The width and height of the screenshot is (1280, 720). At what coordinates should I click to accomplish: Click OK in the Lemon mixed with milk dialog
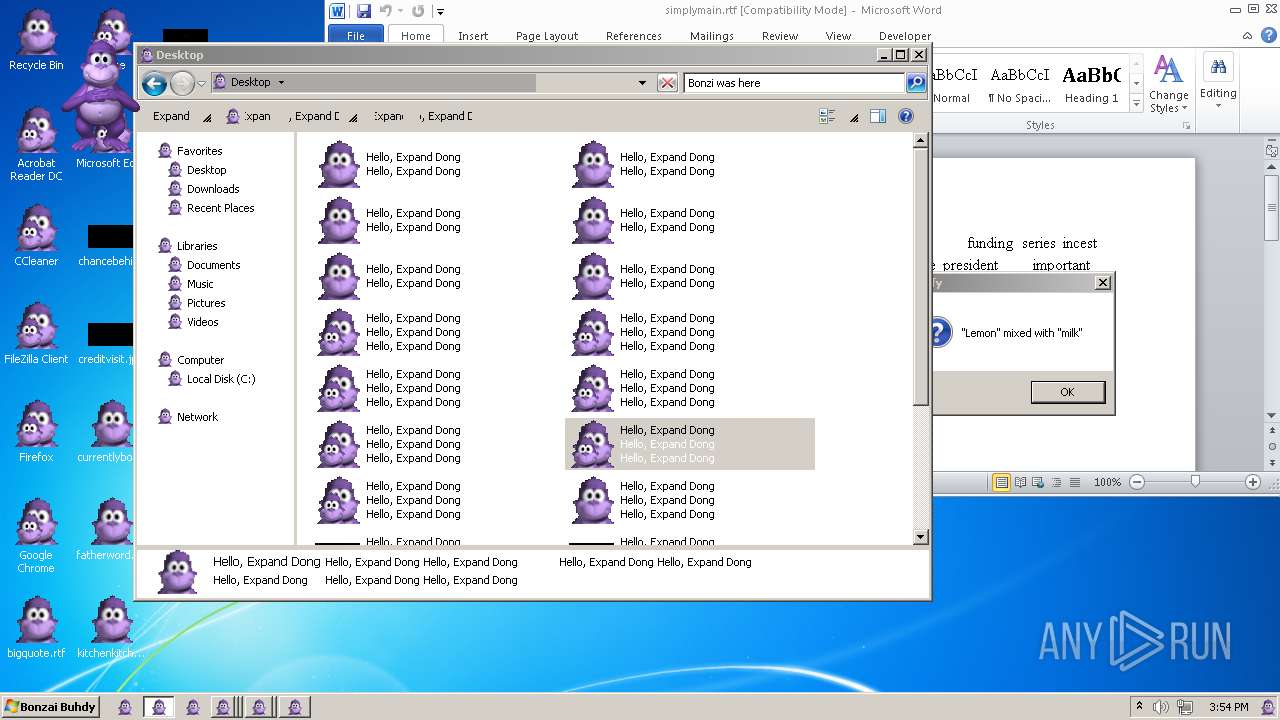click(x=1067, y=392)
